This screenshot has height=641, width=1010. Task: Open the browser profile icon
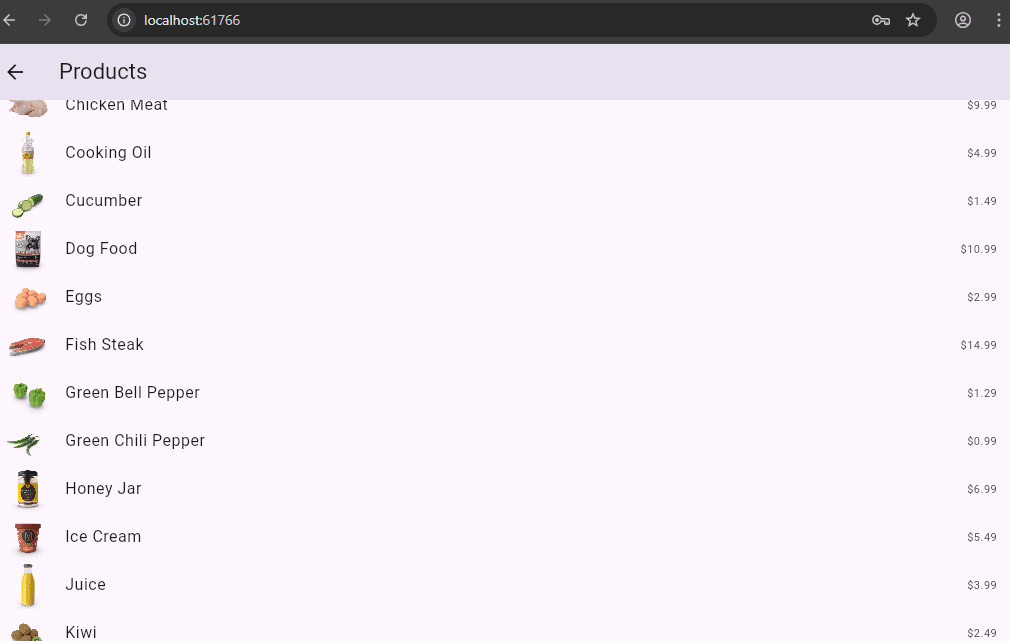click(962, 20)
